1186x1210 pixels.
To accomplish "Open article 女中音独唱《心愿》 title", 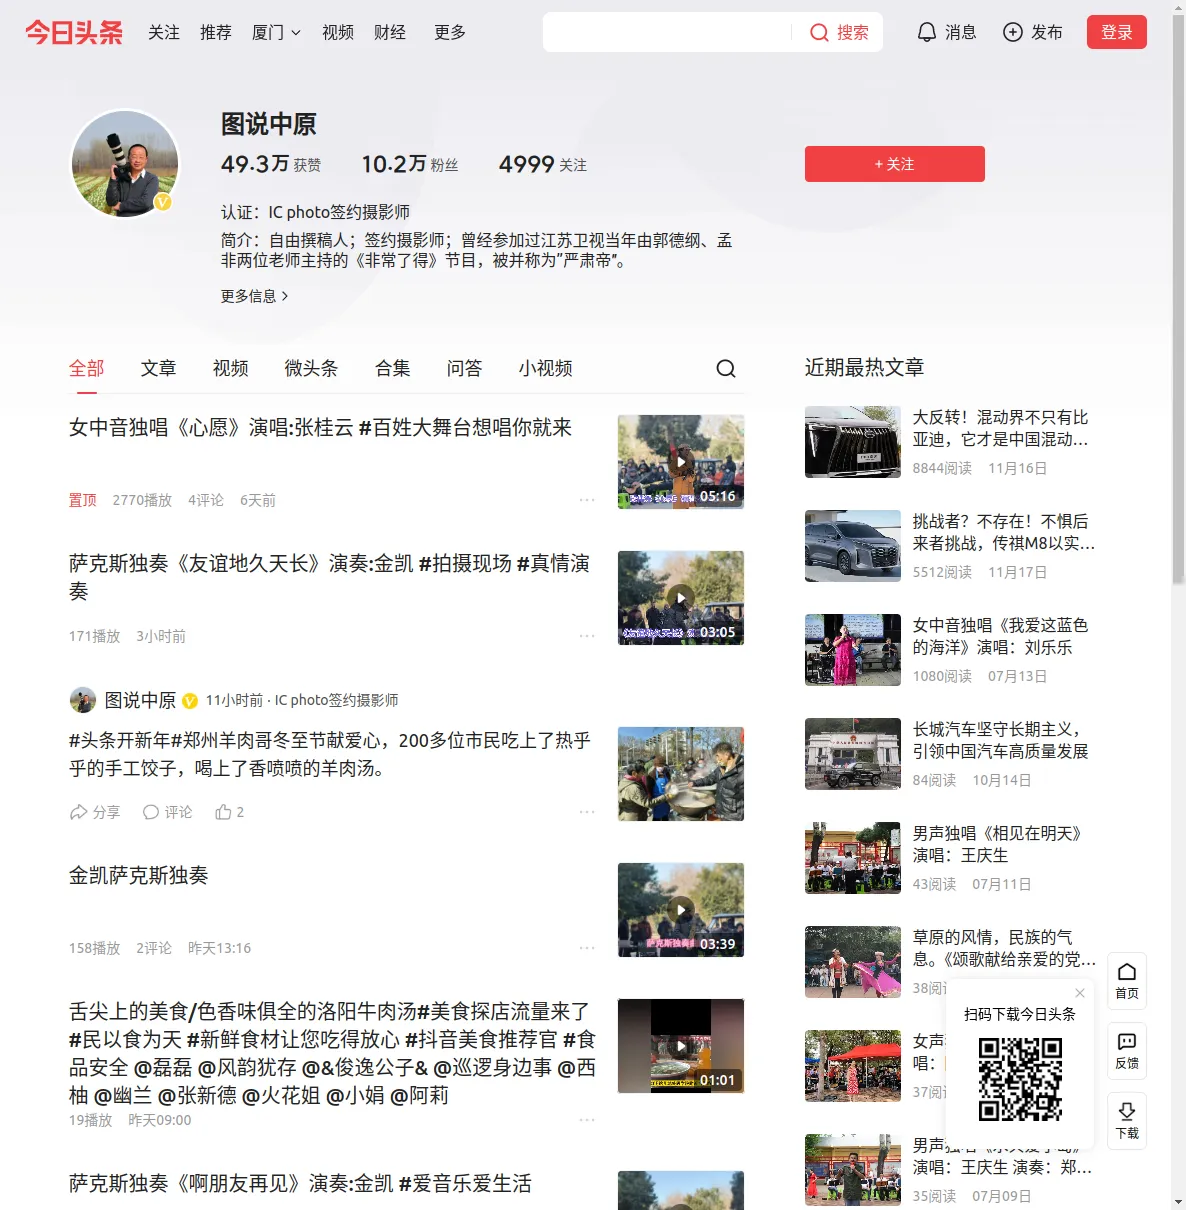I will pos(321,428).
